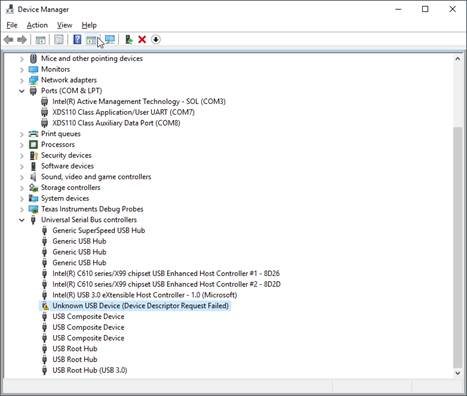Select the Print queues printer icon
The image size is (467, 396).
(x=33, y=134)
